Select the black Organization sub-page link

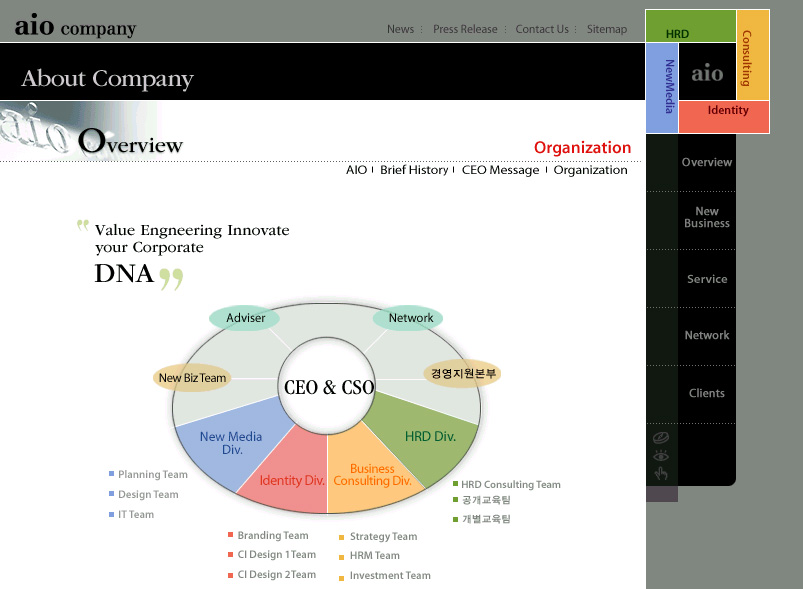[x=590, y=170]
